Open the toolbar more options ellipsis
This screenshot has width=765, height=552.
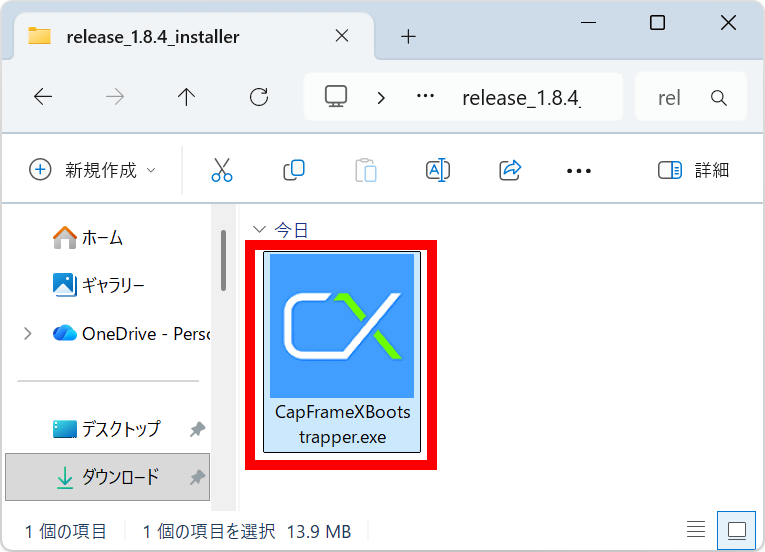pyautogui.click(x=579, y=171)
